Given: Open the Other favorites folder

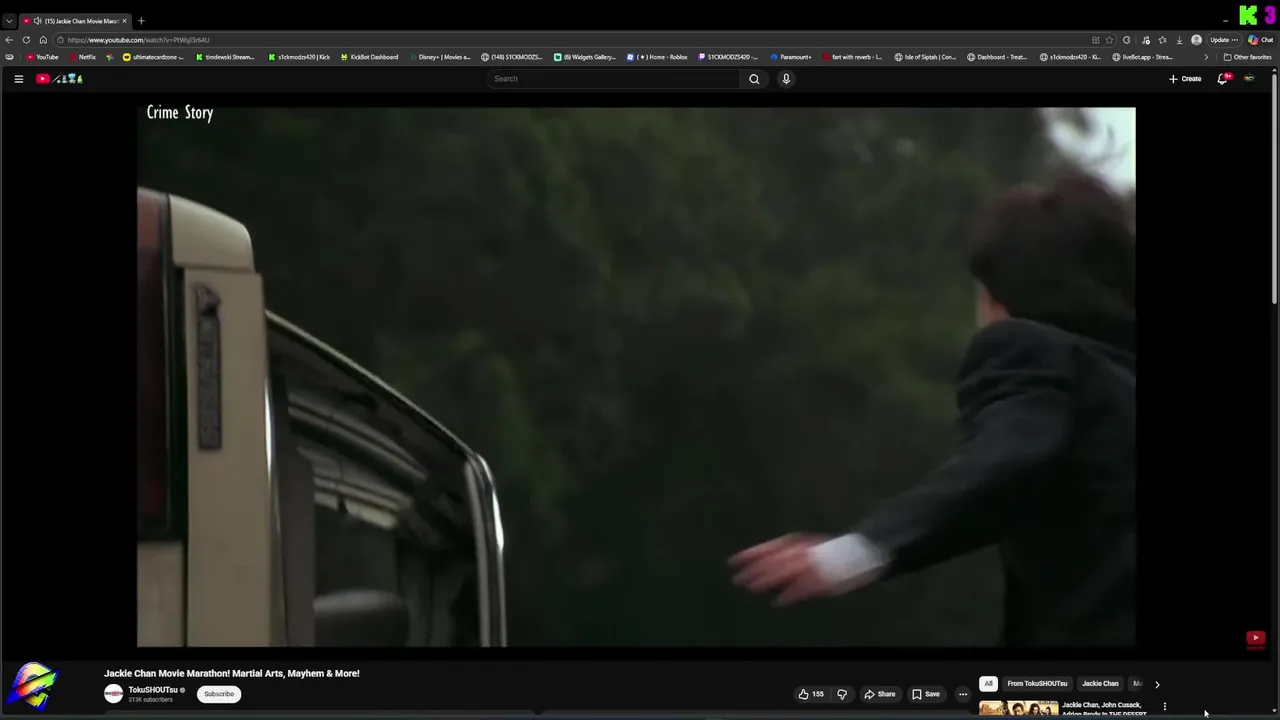Looking at the screenshot, I should [1247, 57].
